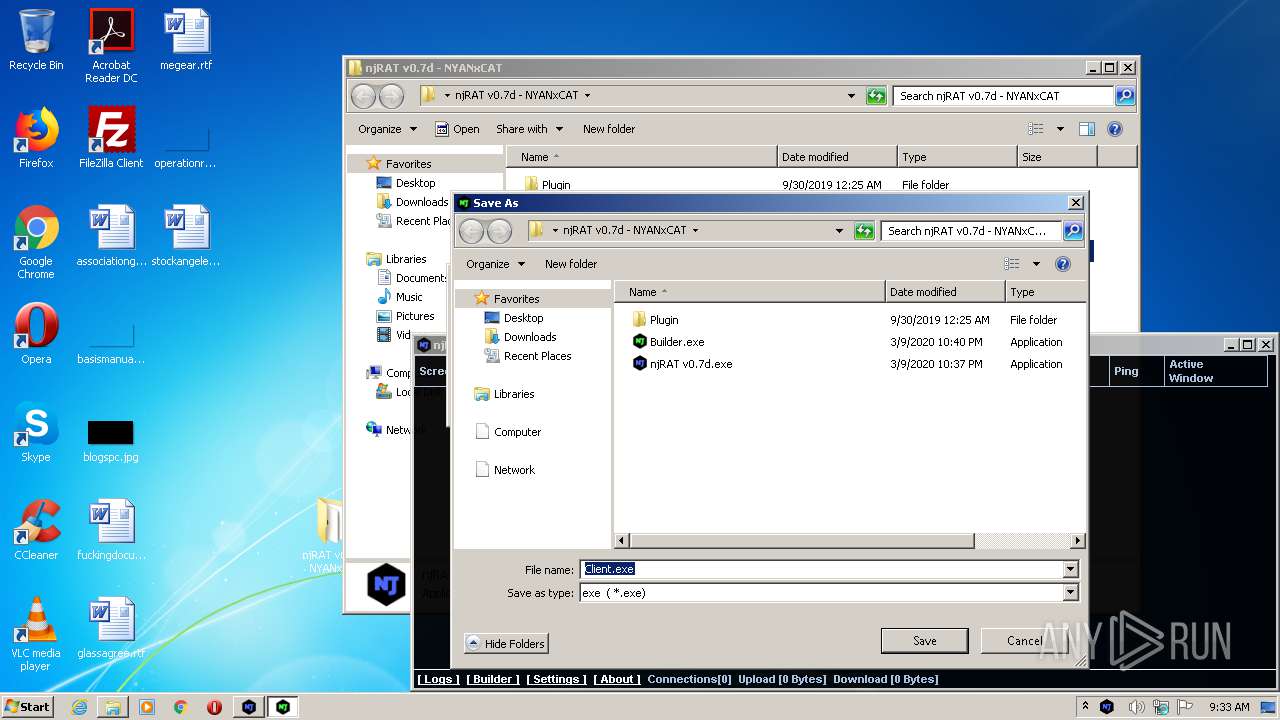
Task: Open About tab in njRAT window
Action: (617, 679)
